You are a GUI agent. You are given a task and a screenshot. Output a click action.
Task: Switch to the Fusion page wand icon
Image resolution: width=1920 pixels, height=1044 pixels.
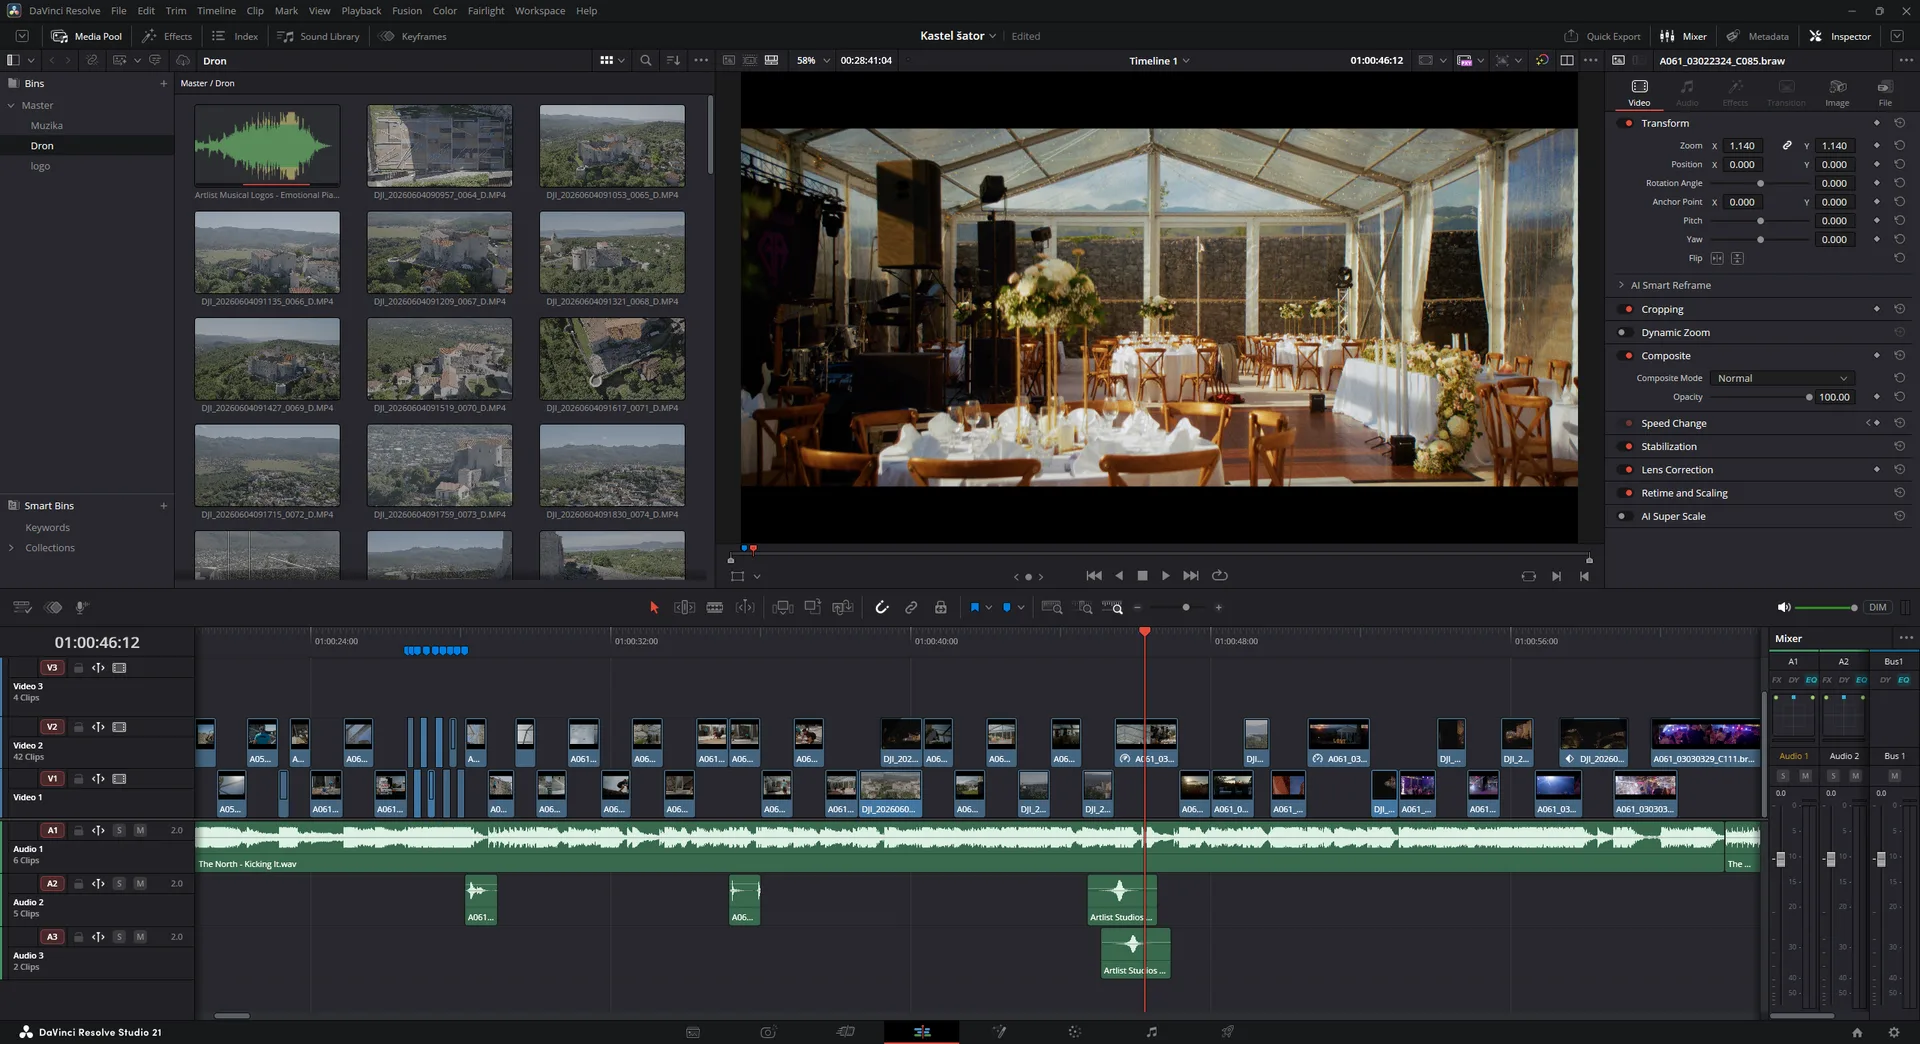pyautogui.click(x=999, y=1032)
